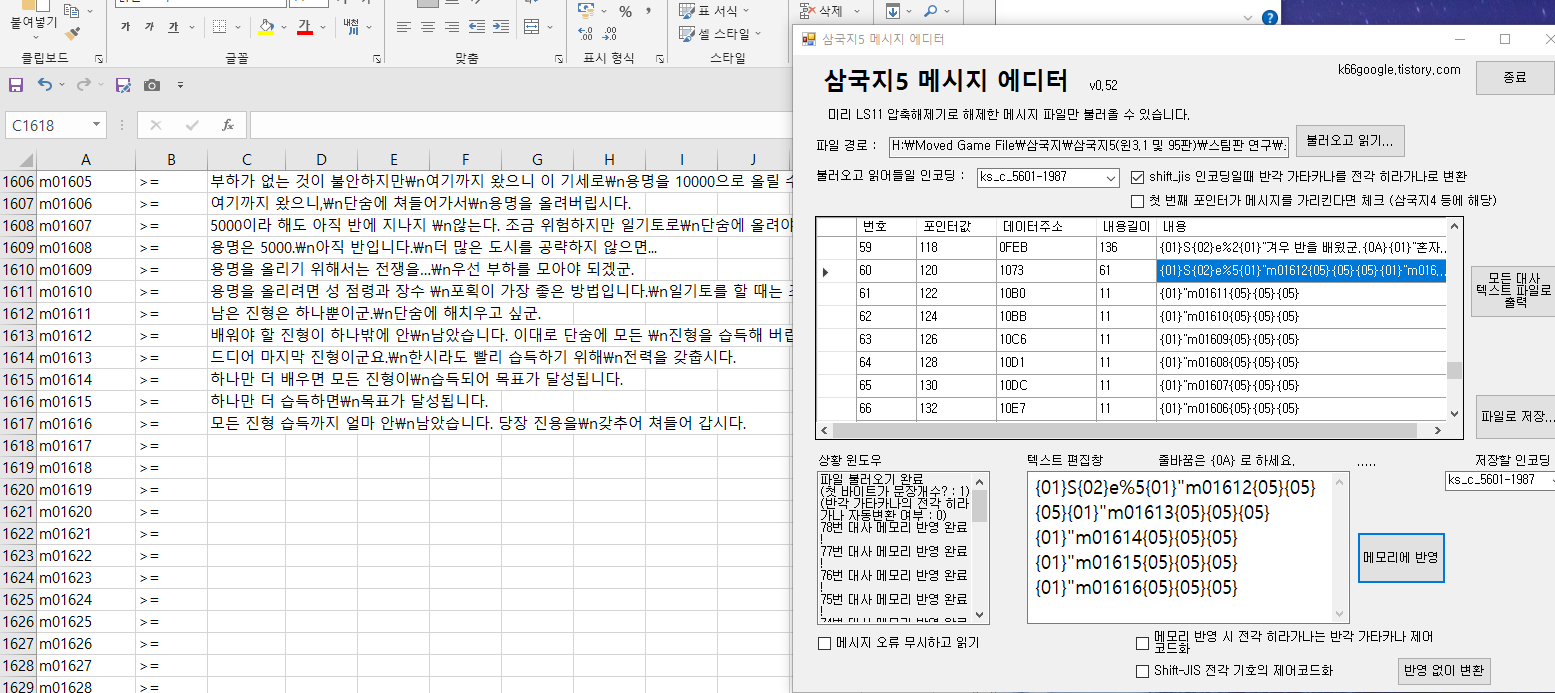Apply underline with the underlined 가 button
This screenshot has height=693, width=1555.
click(x=173, y=27)
